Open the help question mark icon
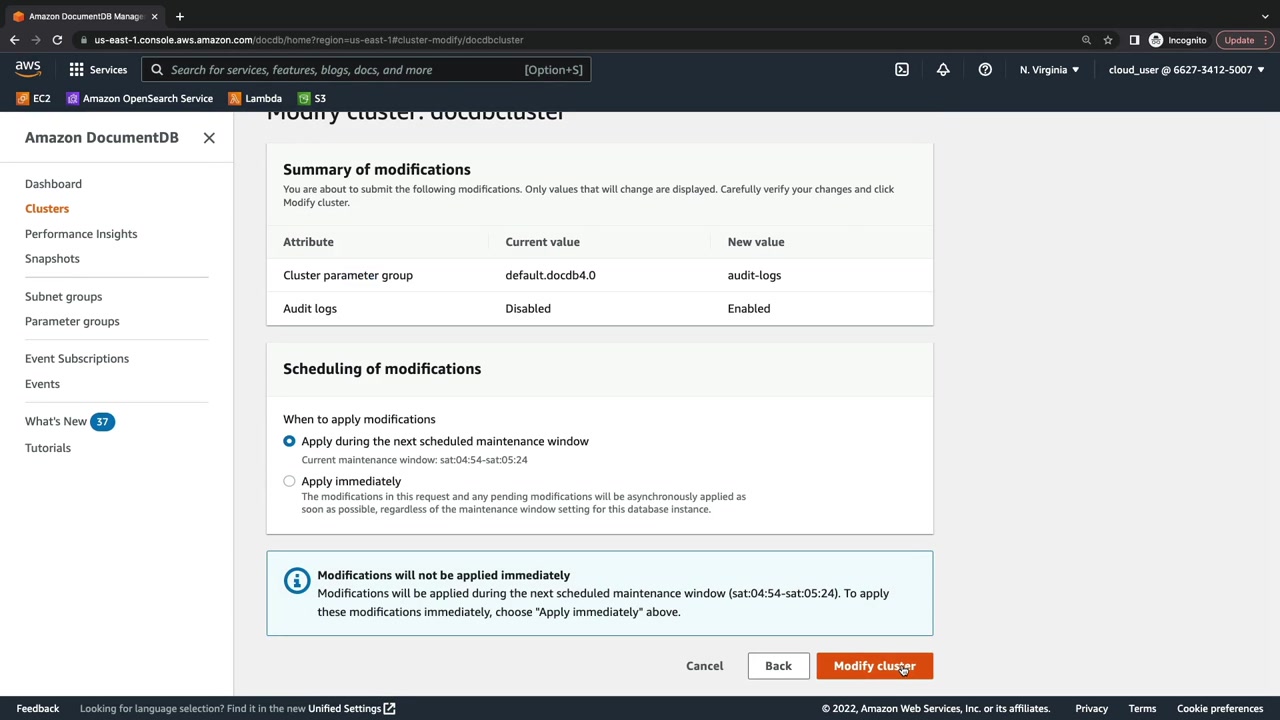Image resolution: width=1280 pixels, height=720 pixels. (985, 70)
